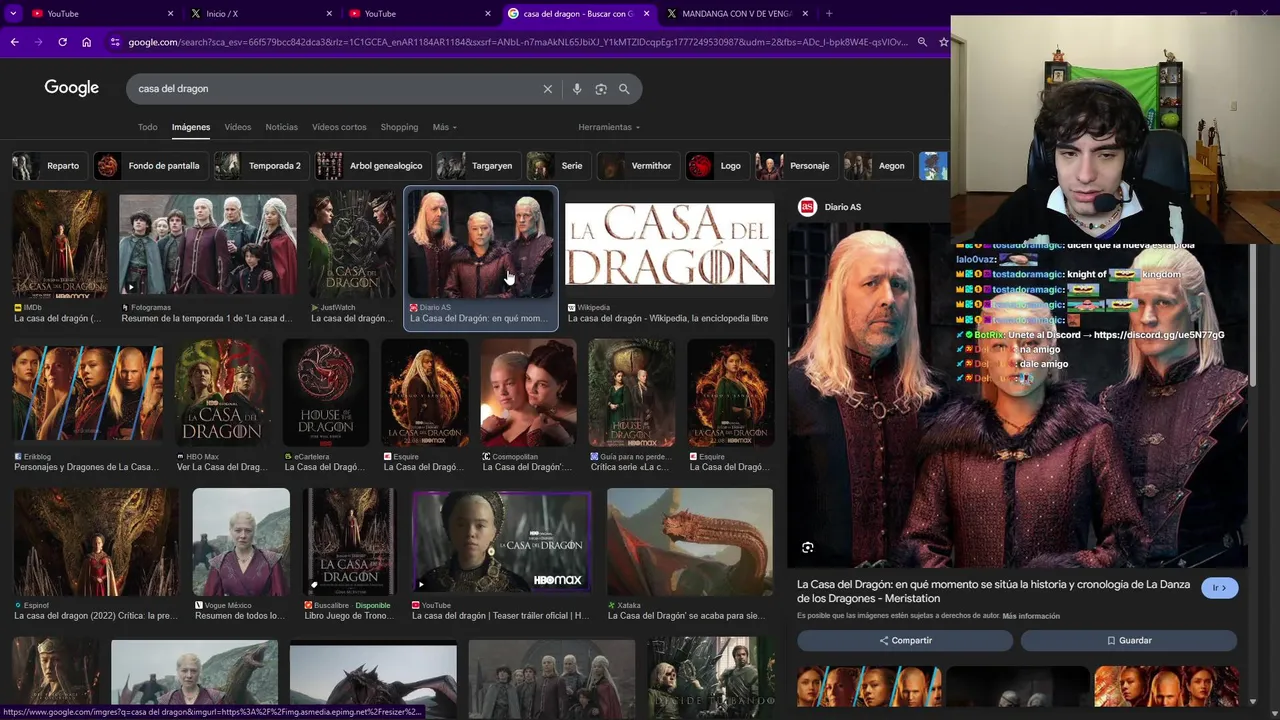Save image with Guardar button
This screenshot has width=1280, height=720.
[x=1129, y=640]
